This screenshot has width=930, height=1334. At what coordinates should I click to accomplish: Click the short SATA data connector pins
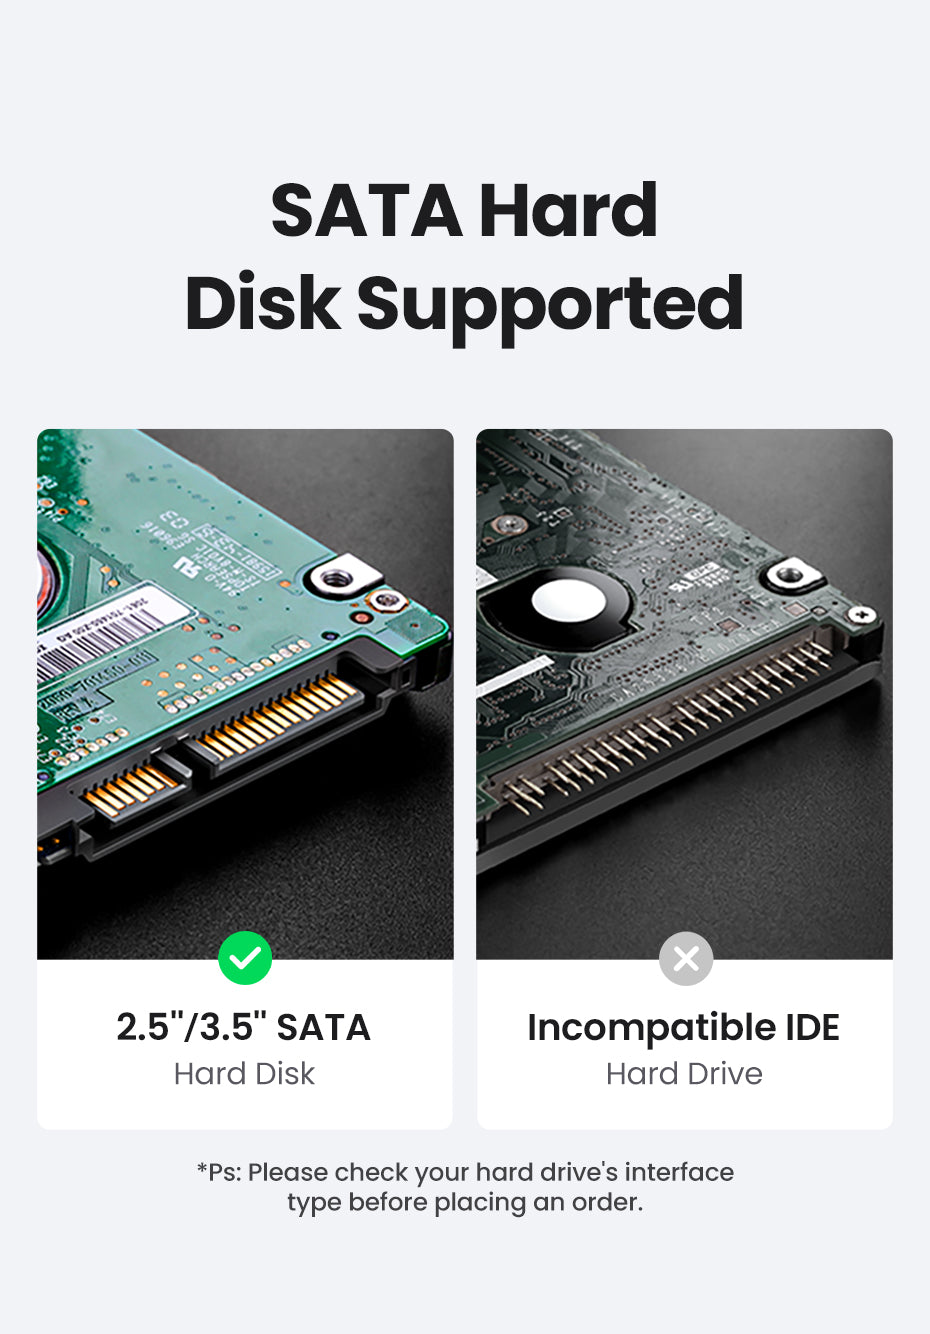tap(132, 787)
